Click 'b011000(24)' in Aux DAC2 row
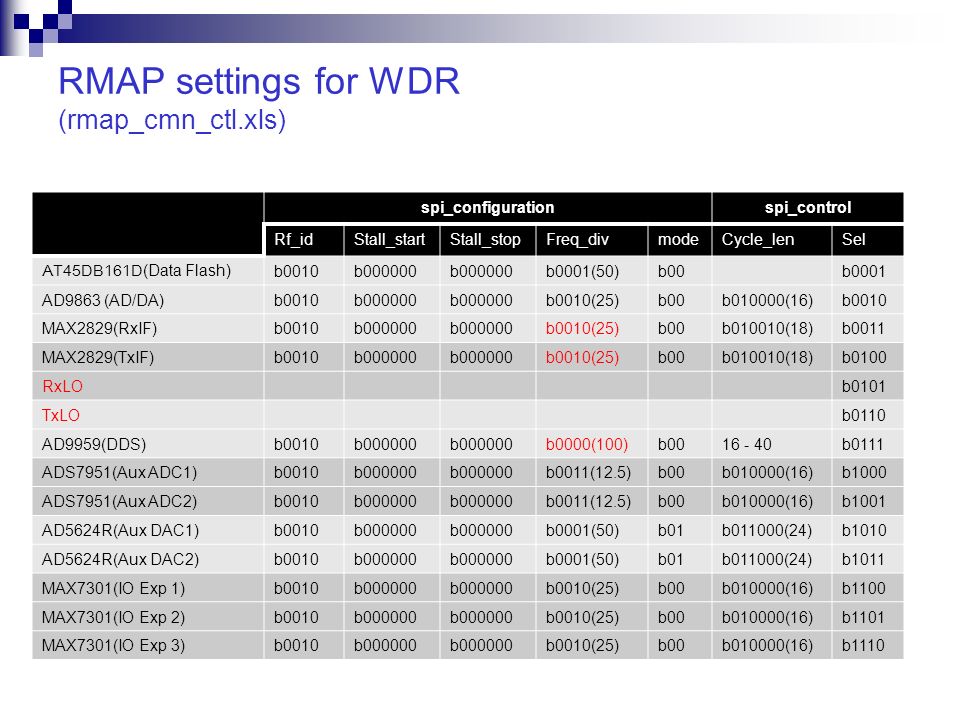 (767, 559)
